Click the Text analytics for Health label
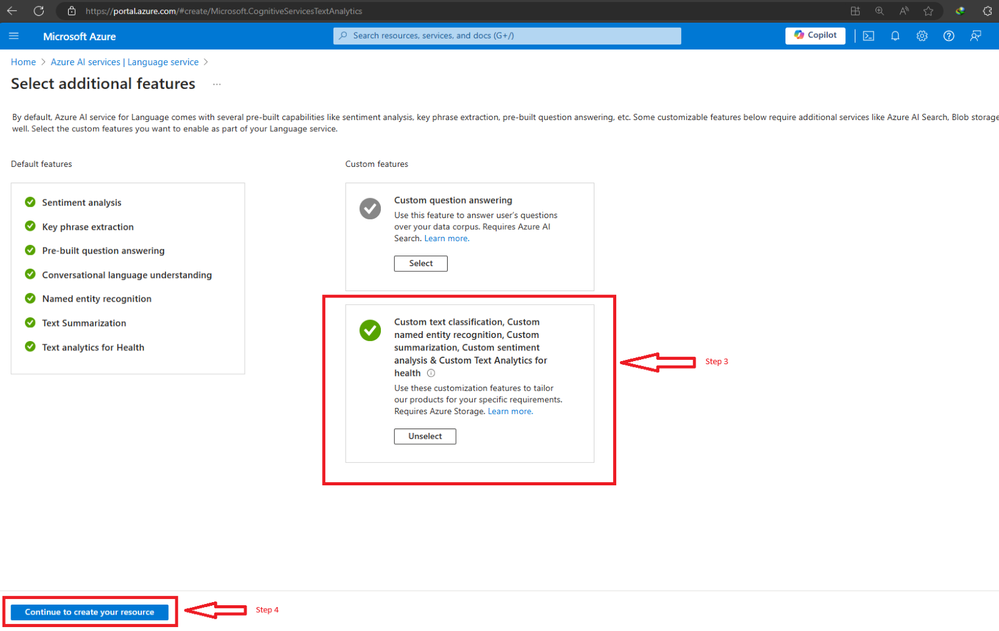This screenshot has height=631, width=999. 93,347
